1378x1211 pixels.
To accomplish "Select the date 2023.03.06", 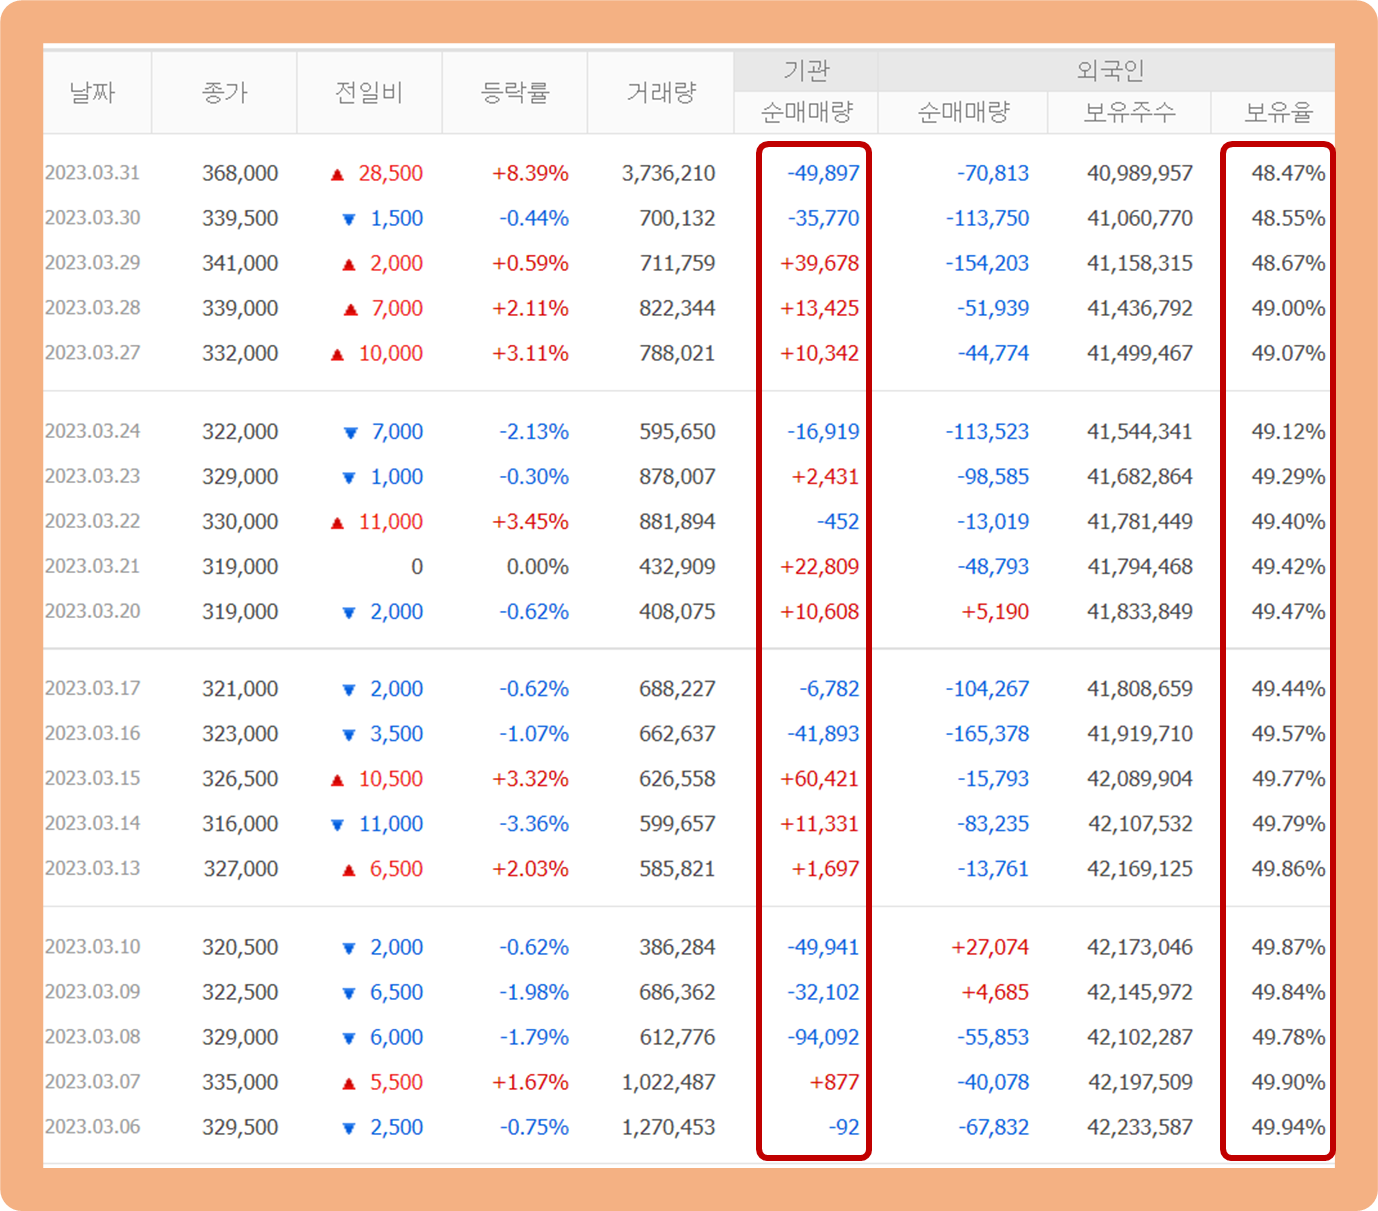I will click(93, 1126).
